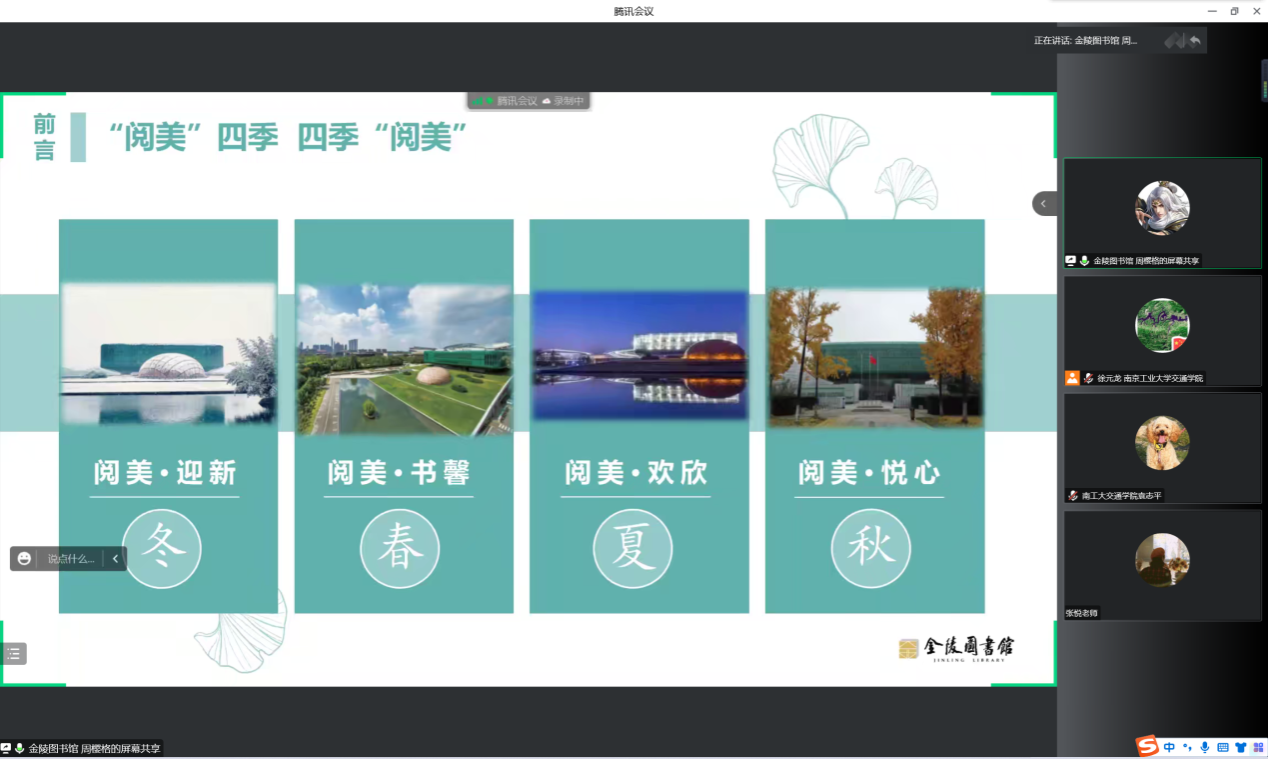Screen dimensions: 1268x759
Task: Collapse the chat bar with left arrow
Action: click(116, 559)
